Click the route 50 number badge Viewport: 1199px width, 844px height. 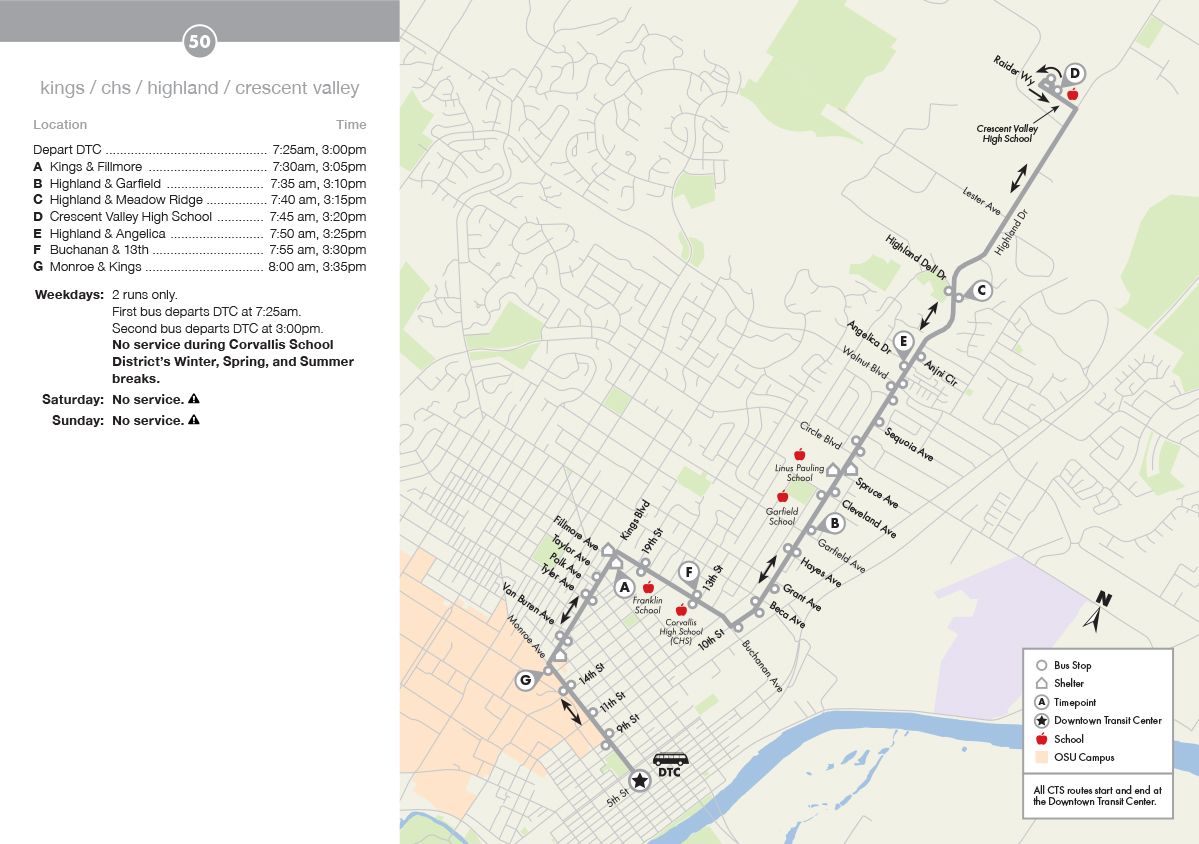pos(199,42)
